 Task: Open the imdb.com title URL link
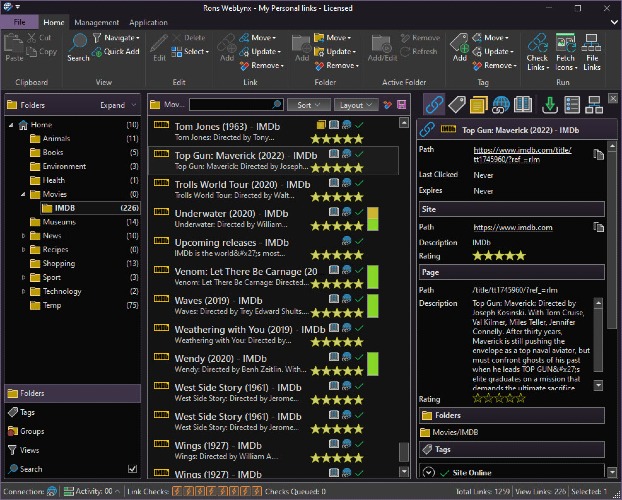click(522, 155)
